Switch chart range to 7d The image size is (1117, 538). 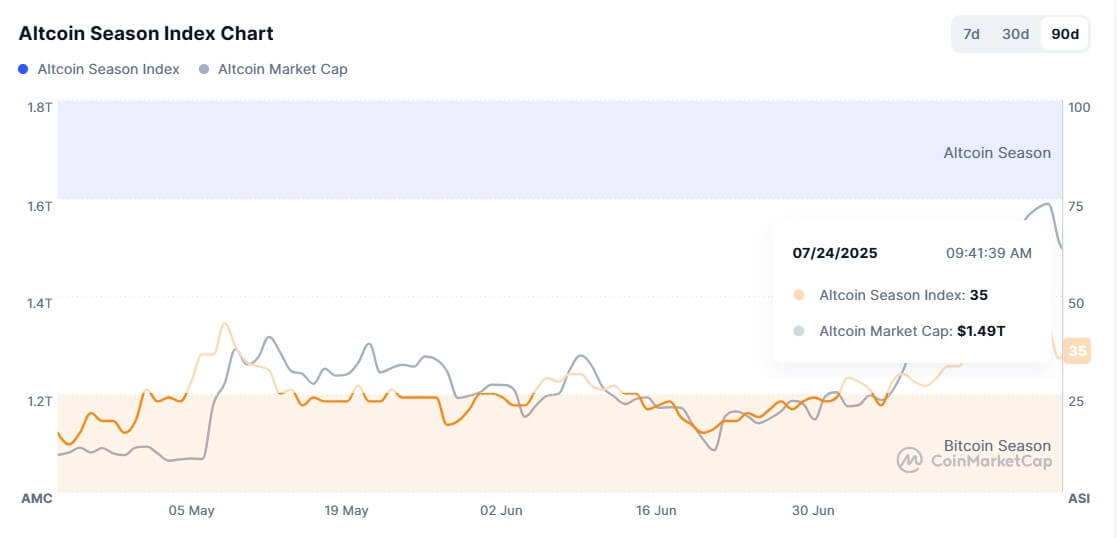click(x=971, y=34)
